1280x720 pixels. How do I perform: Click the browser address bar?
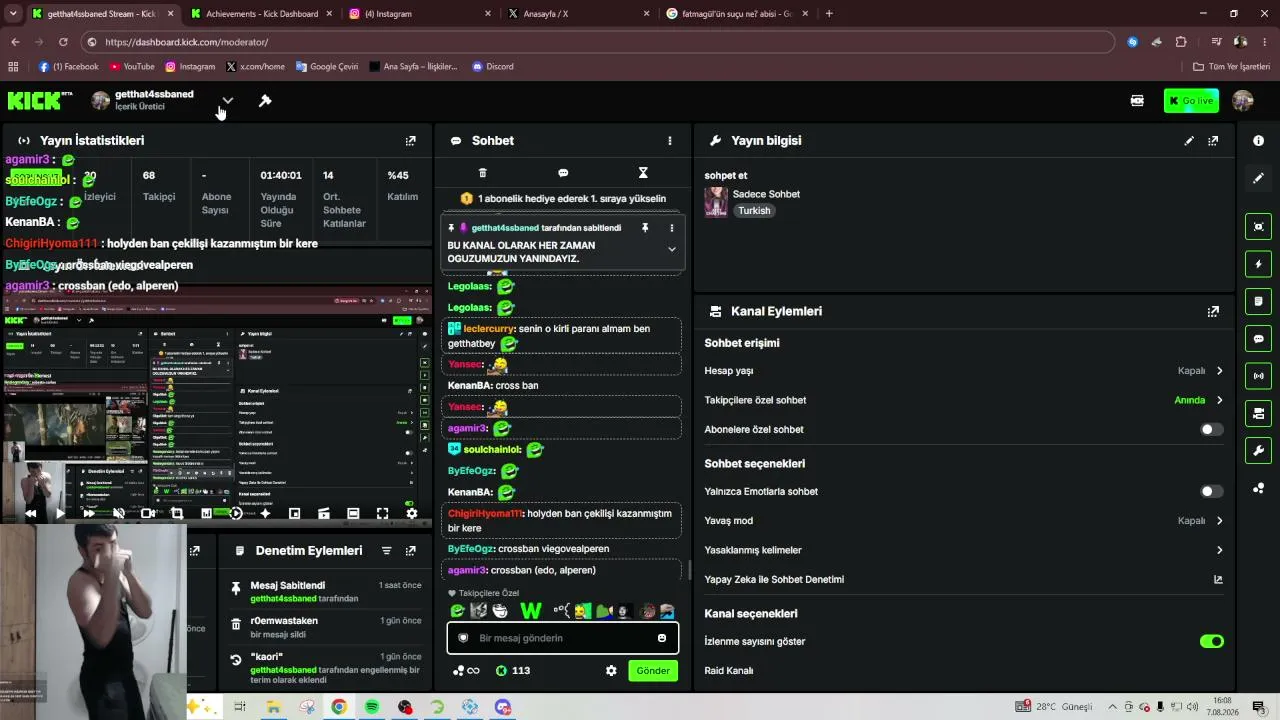click(598, 42)
